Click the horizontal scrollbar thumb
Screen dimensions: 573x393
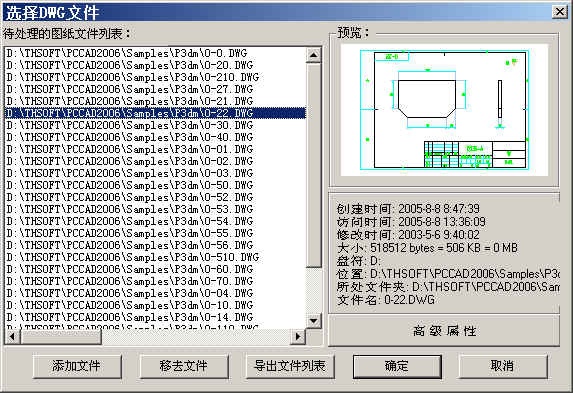tap(61, 336)
